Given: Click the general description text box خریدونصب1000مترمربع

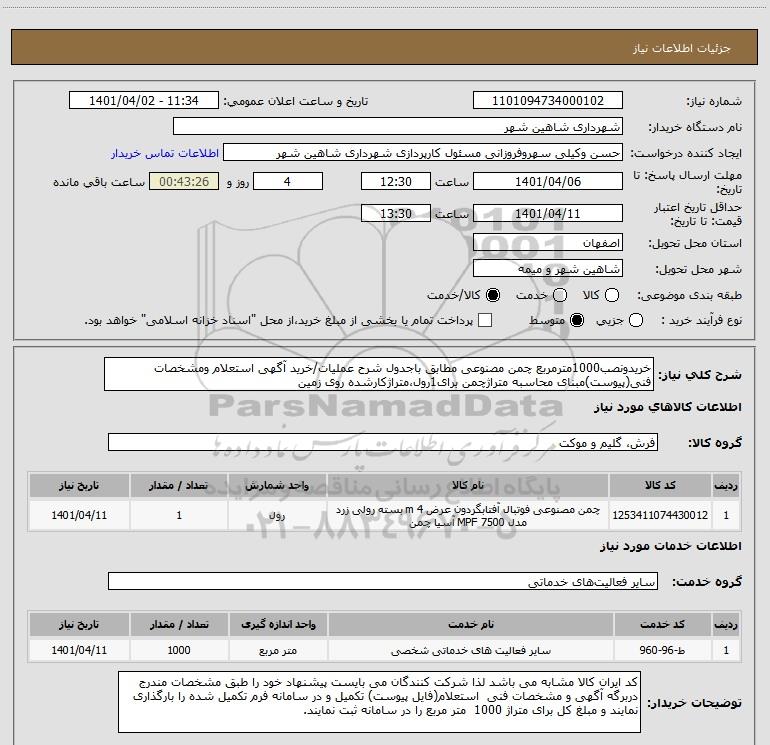Looking at the screenshot, I should (x=379, y=374).
